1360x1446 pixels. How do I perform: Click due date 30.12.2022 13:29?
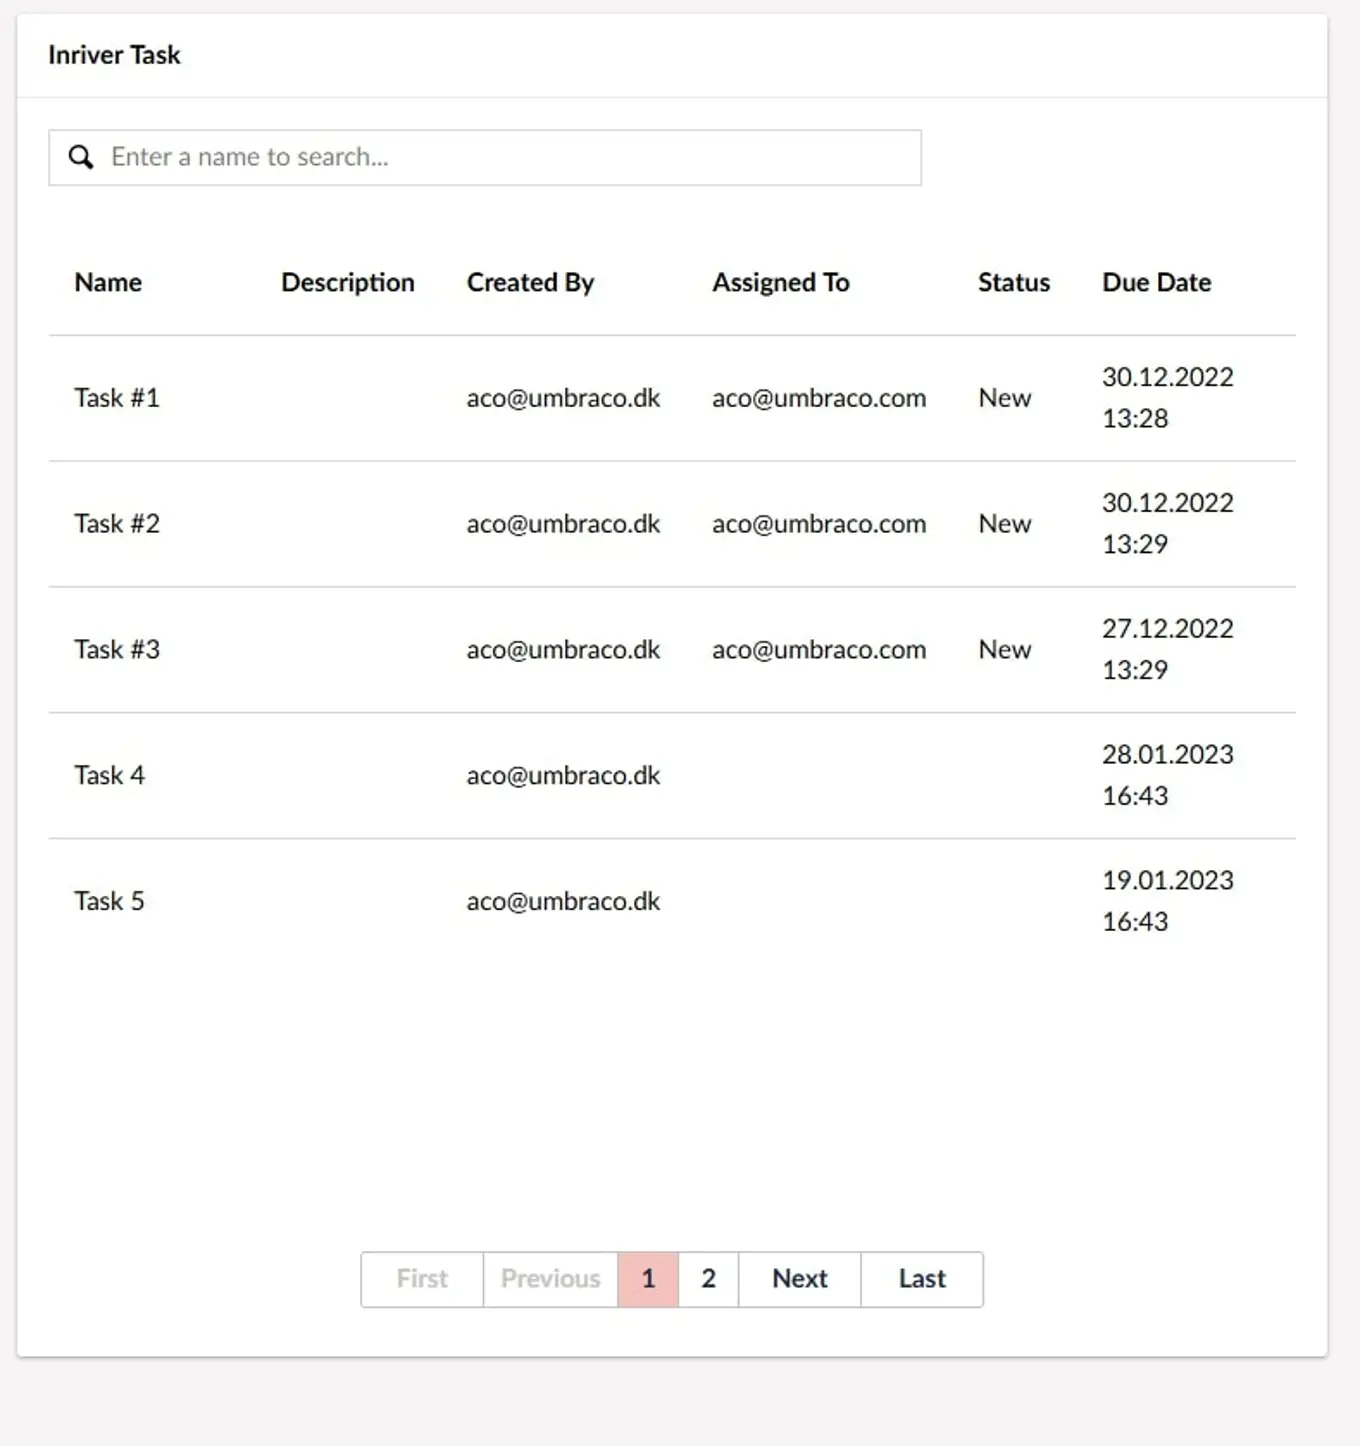(1168, 524)
